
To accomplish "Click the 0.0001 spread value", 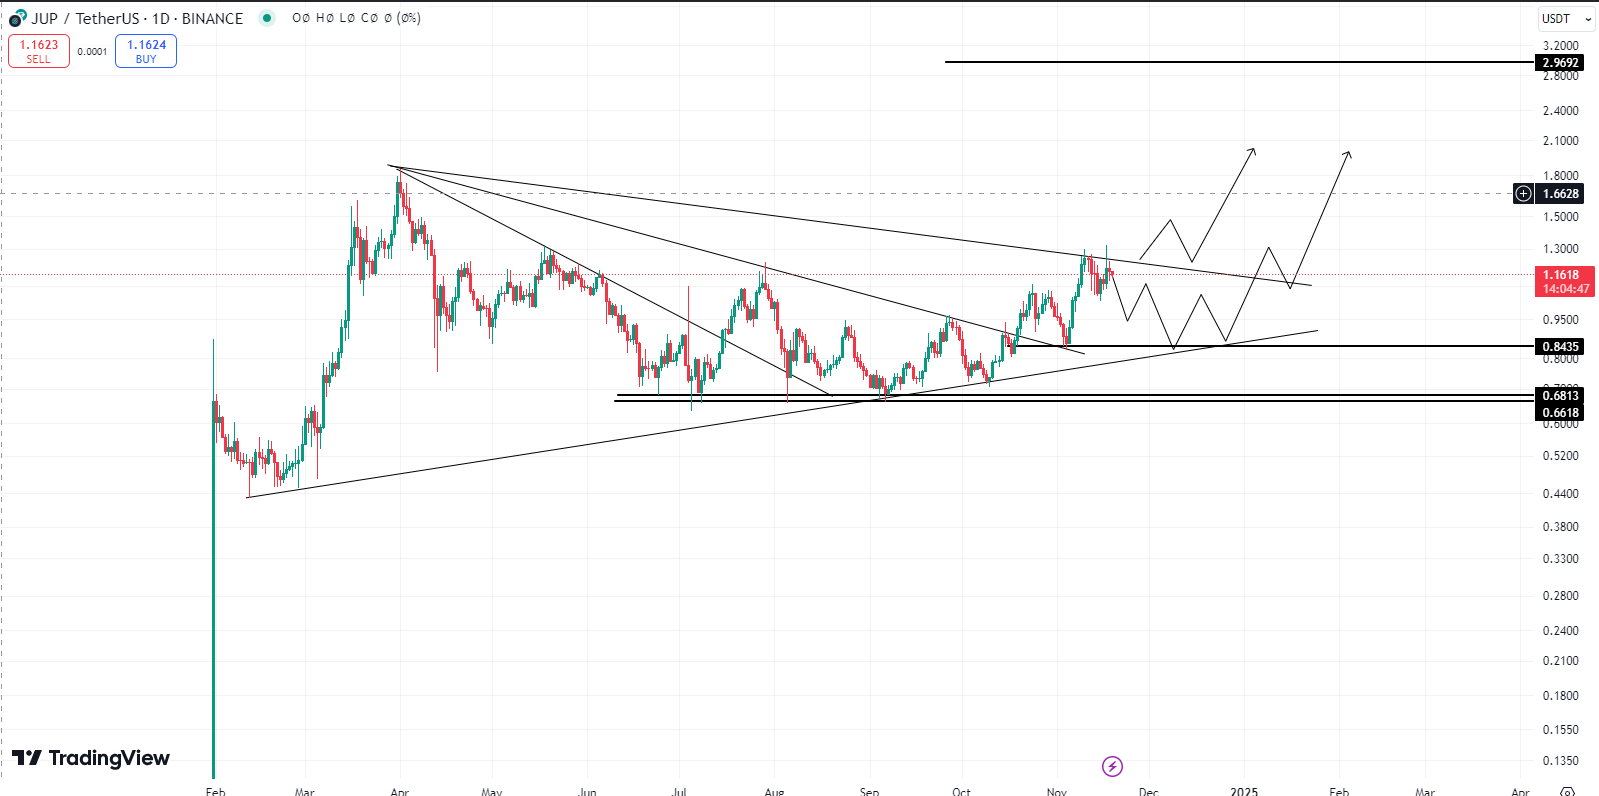I will tap(92, 52).
